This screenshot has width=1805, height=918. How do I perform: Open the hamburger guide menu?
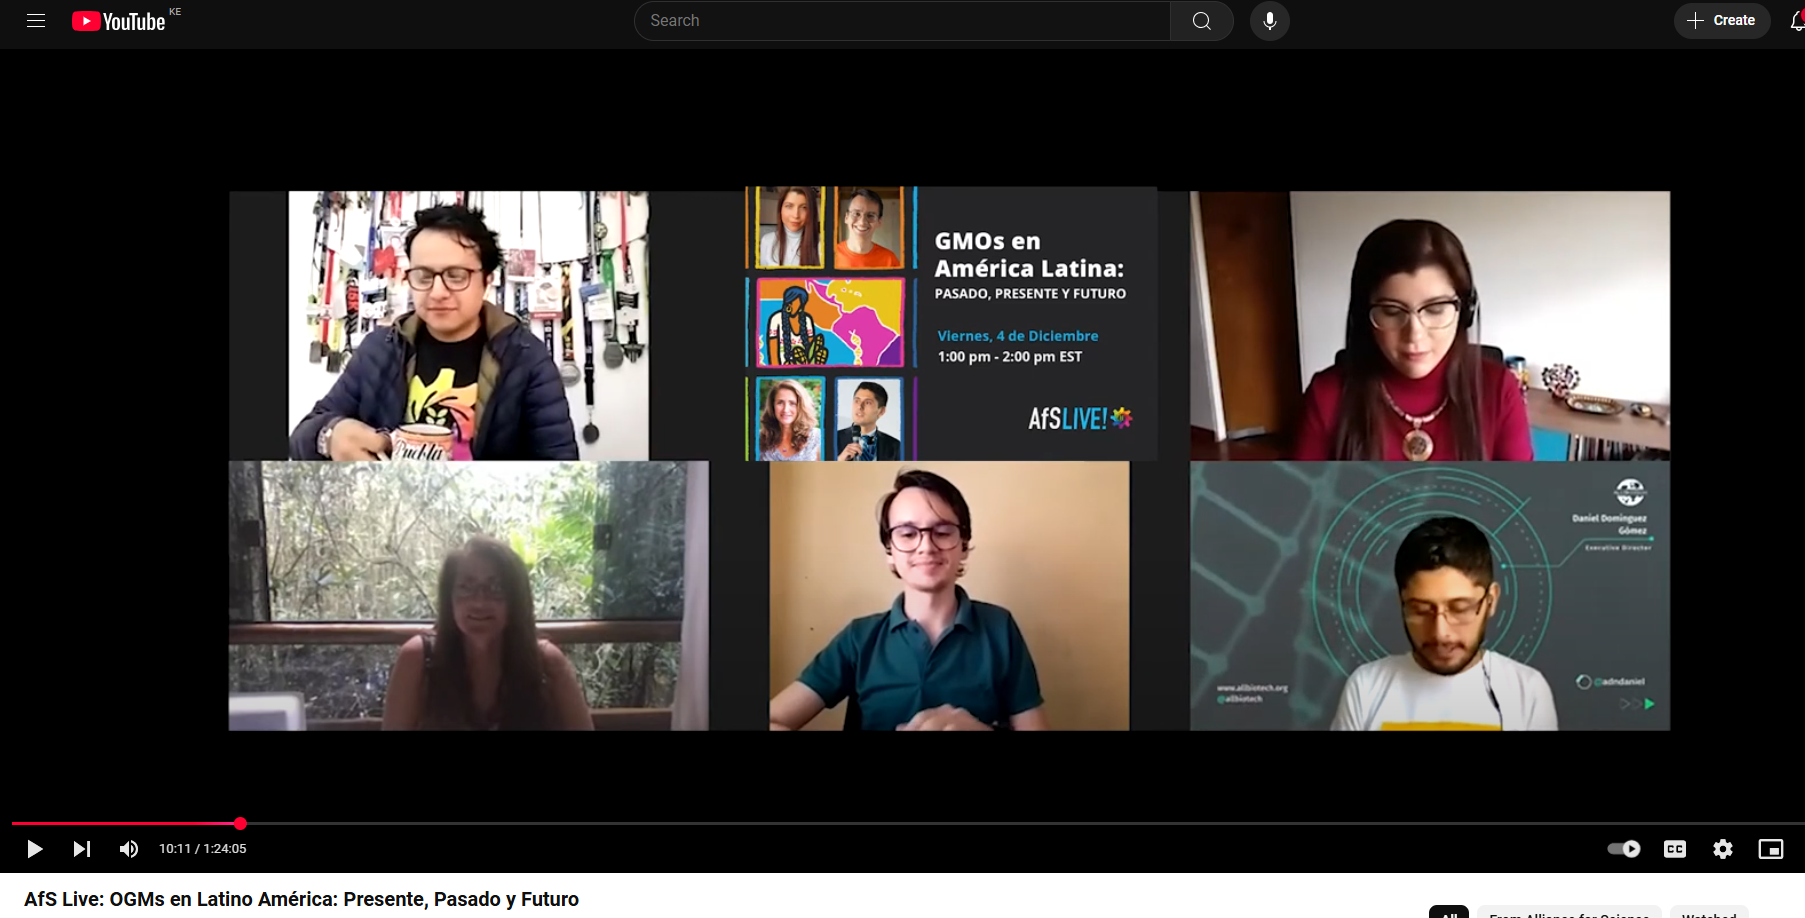(x=36, y=21)
